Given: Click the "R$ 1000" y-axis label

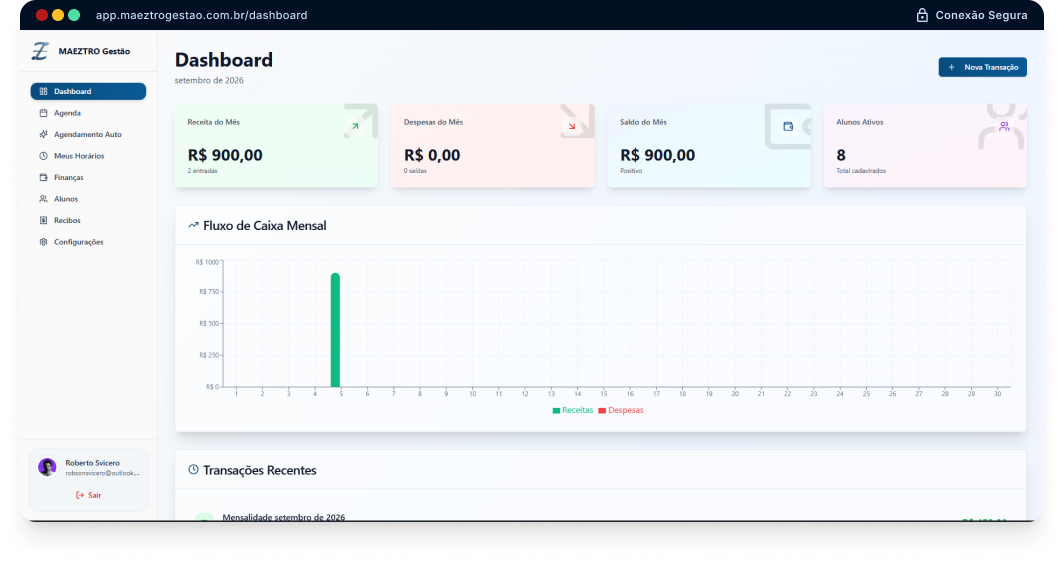Looking at the screenshot, I should (207, 262).
